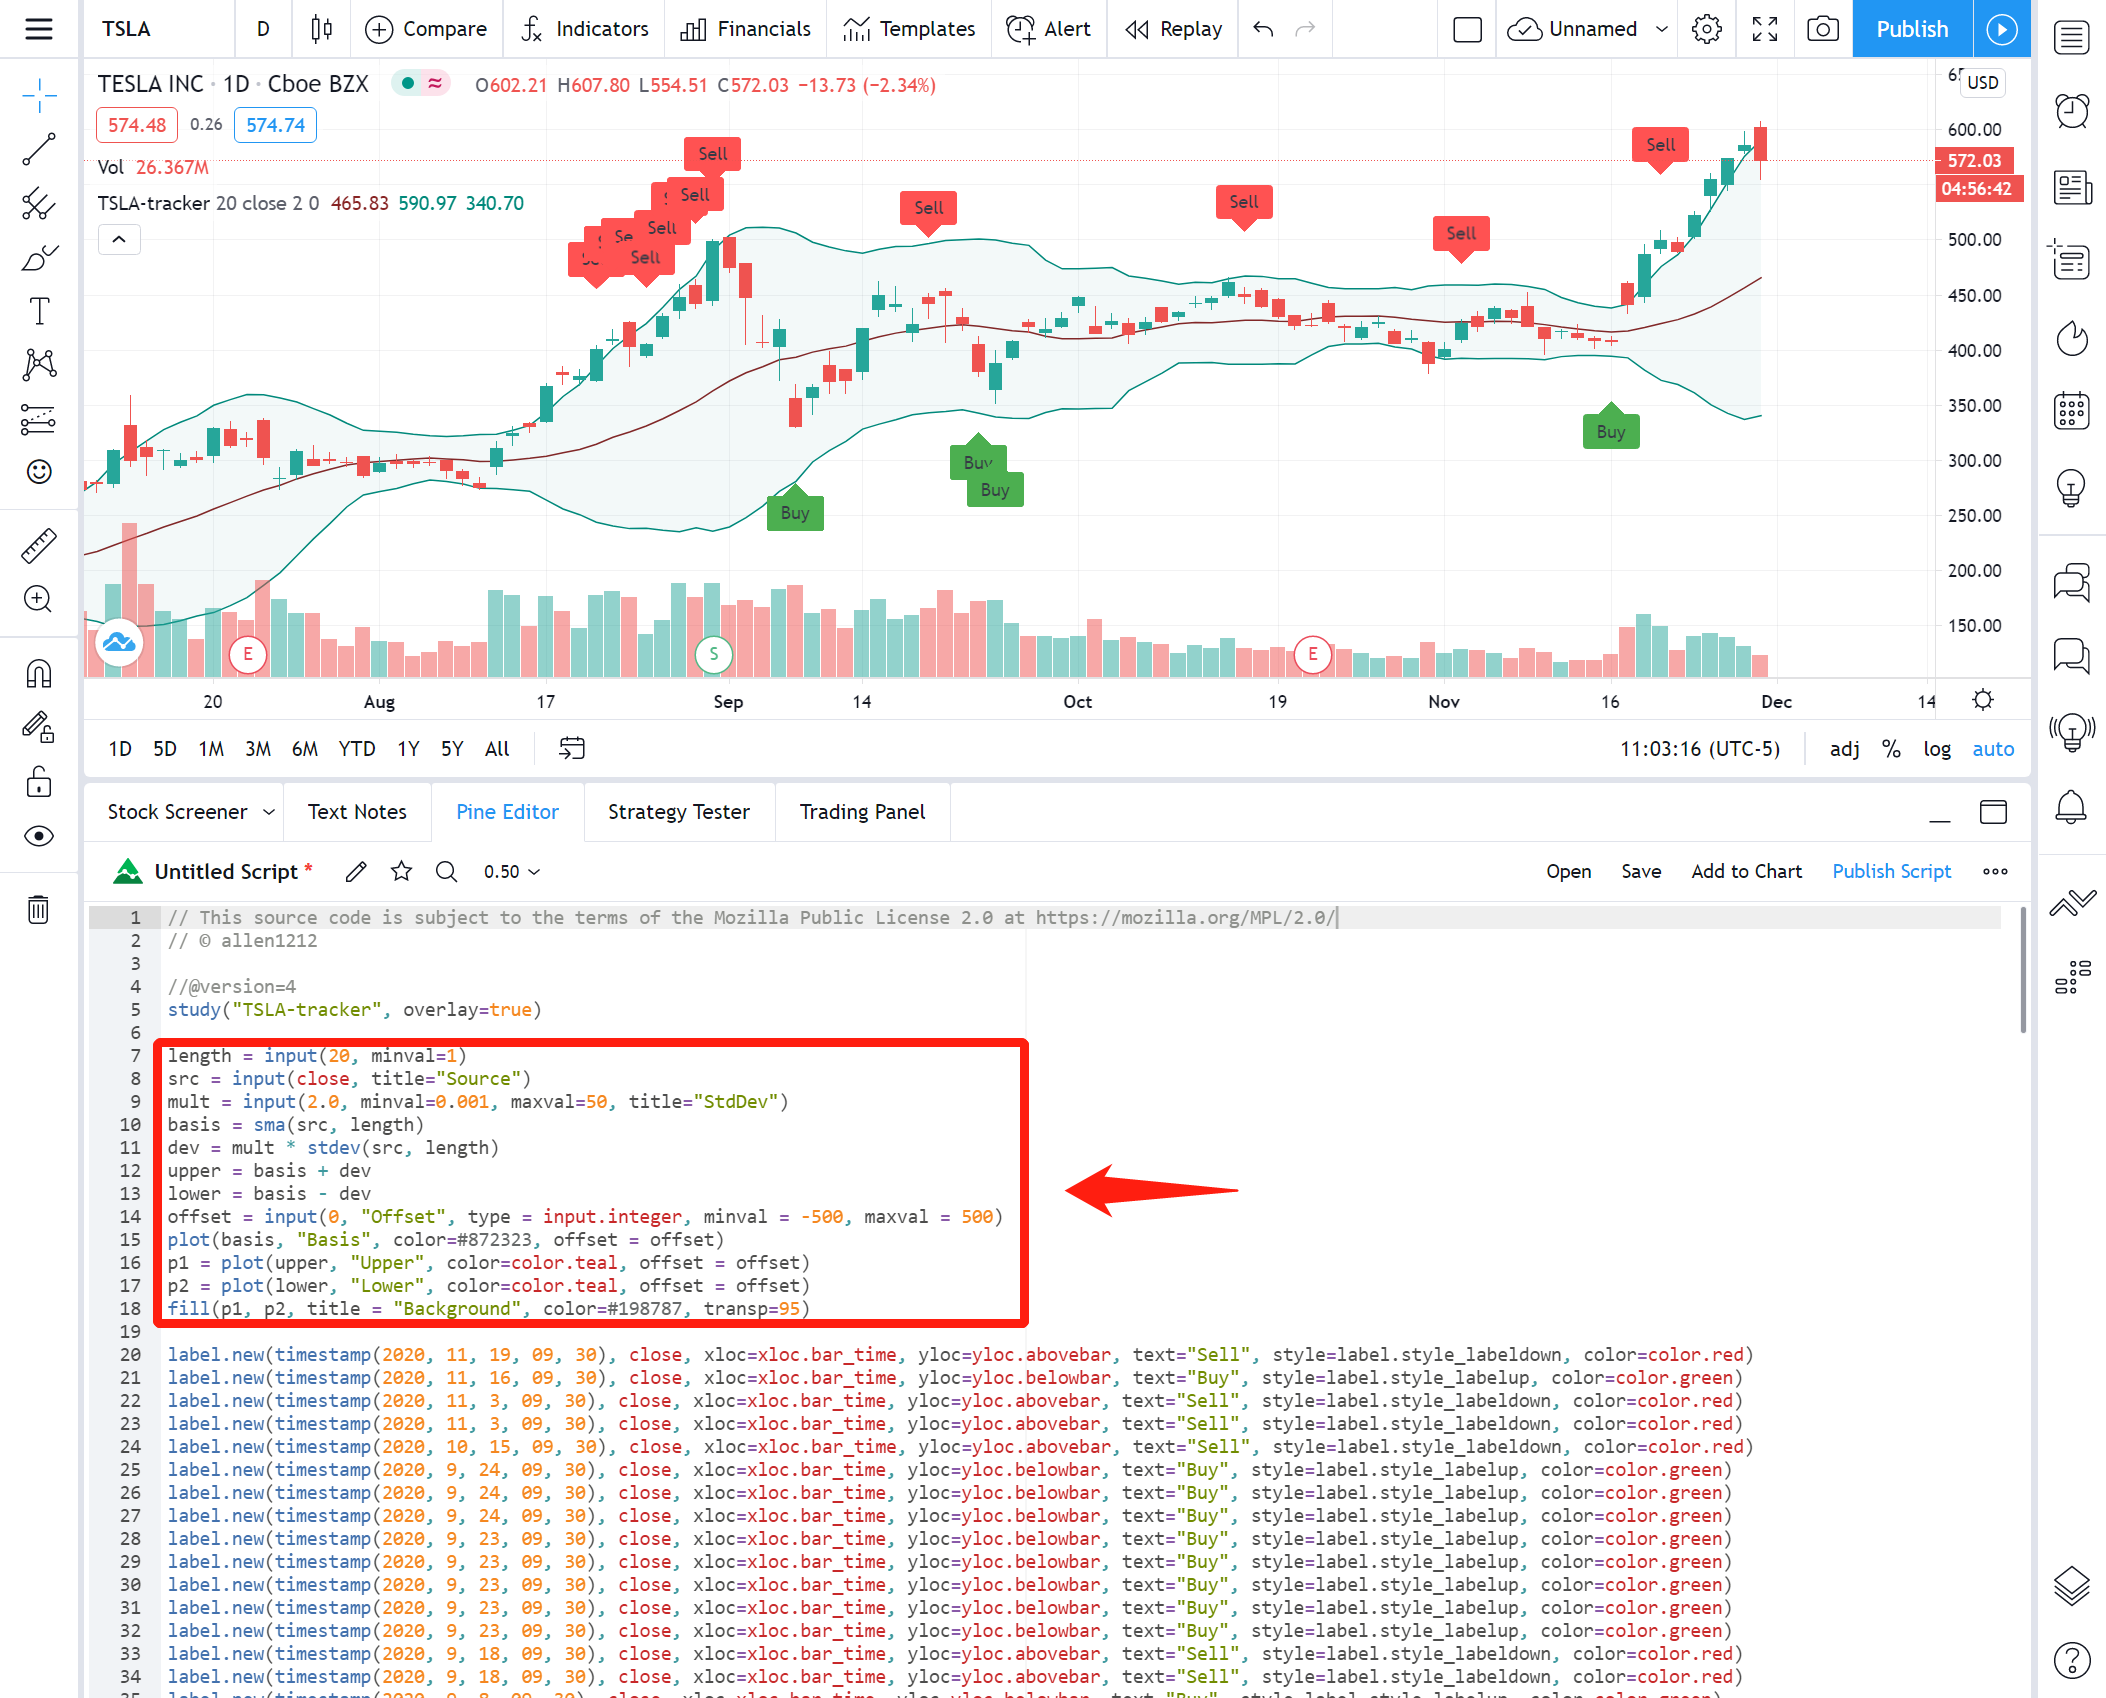2106x1698 pixels.
Task: Open the Text Notes tab
Action: click(357, 812)
